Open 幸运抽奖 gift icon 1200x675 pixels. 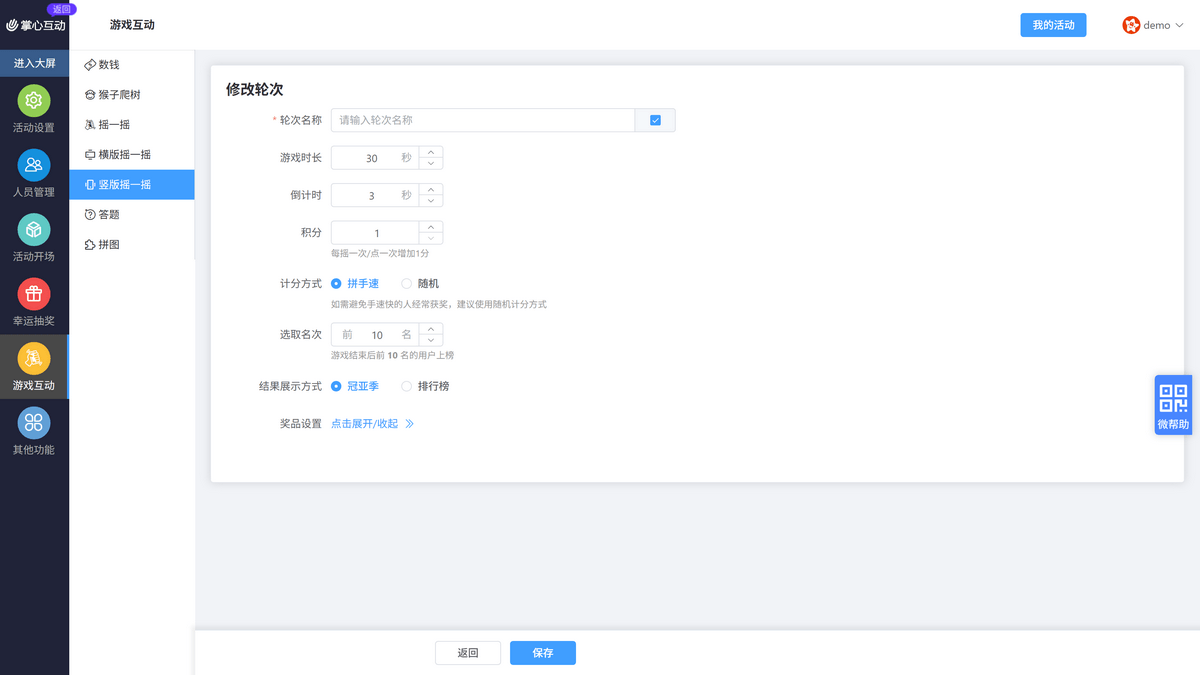click(34, 294)
